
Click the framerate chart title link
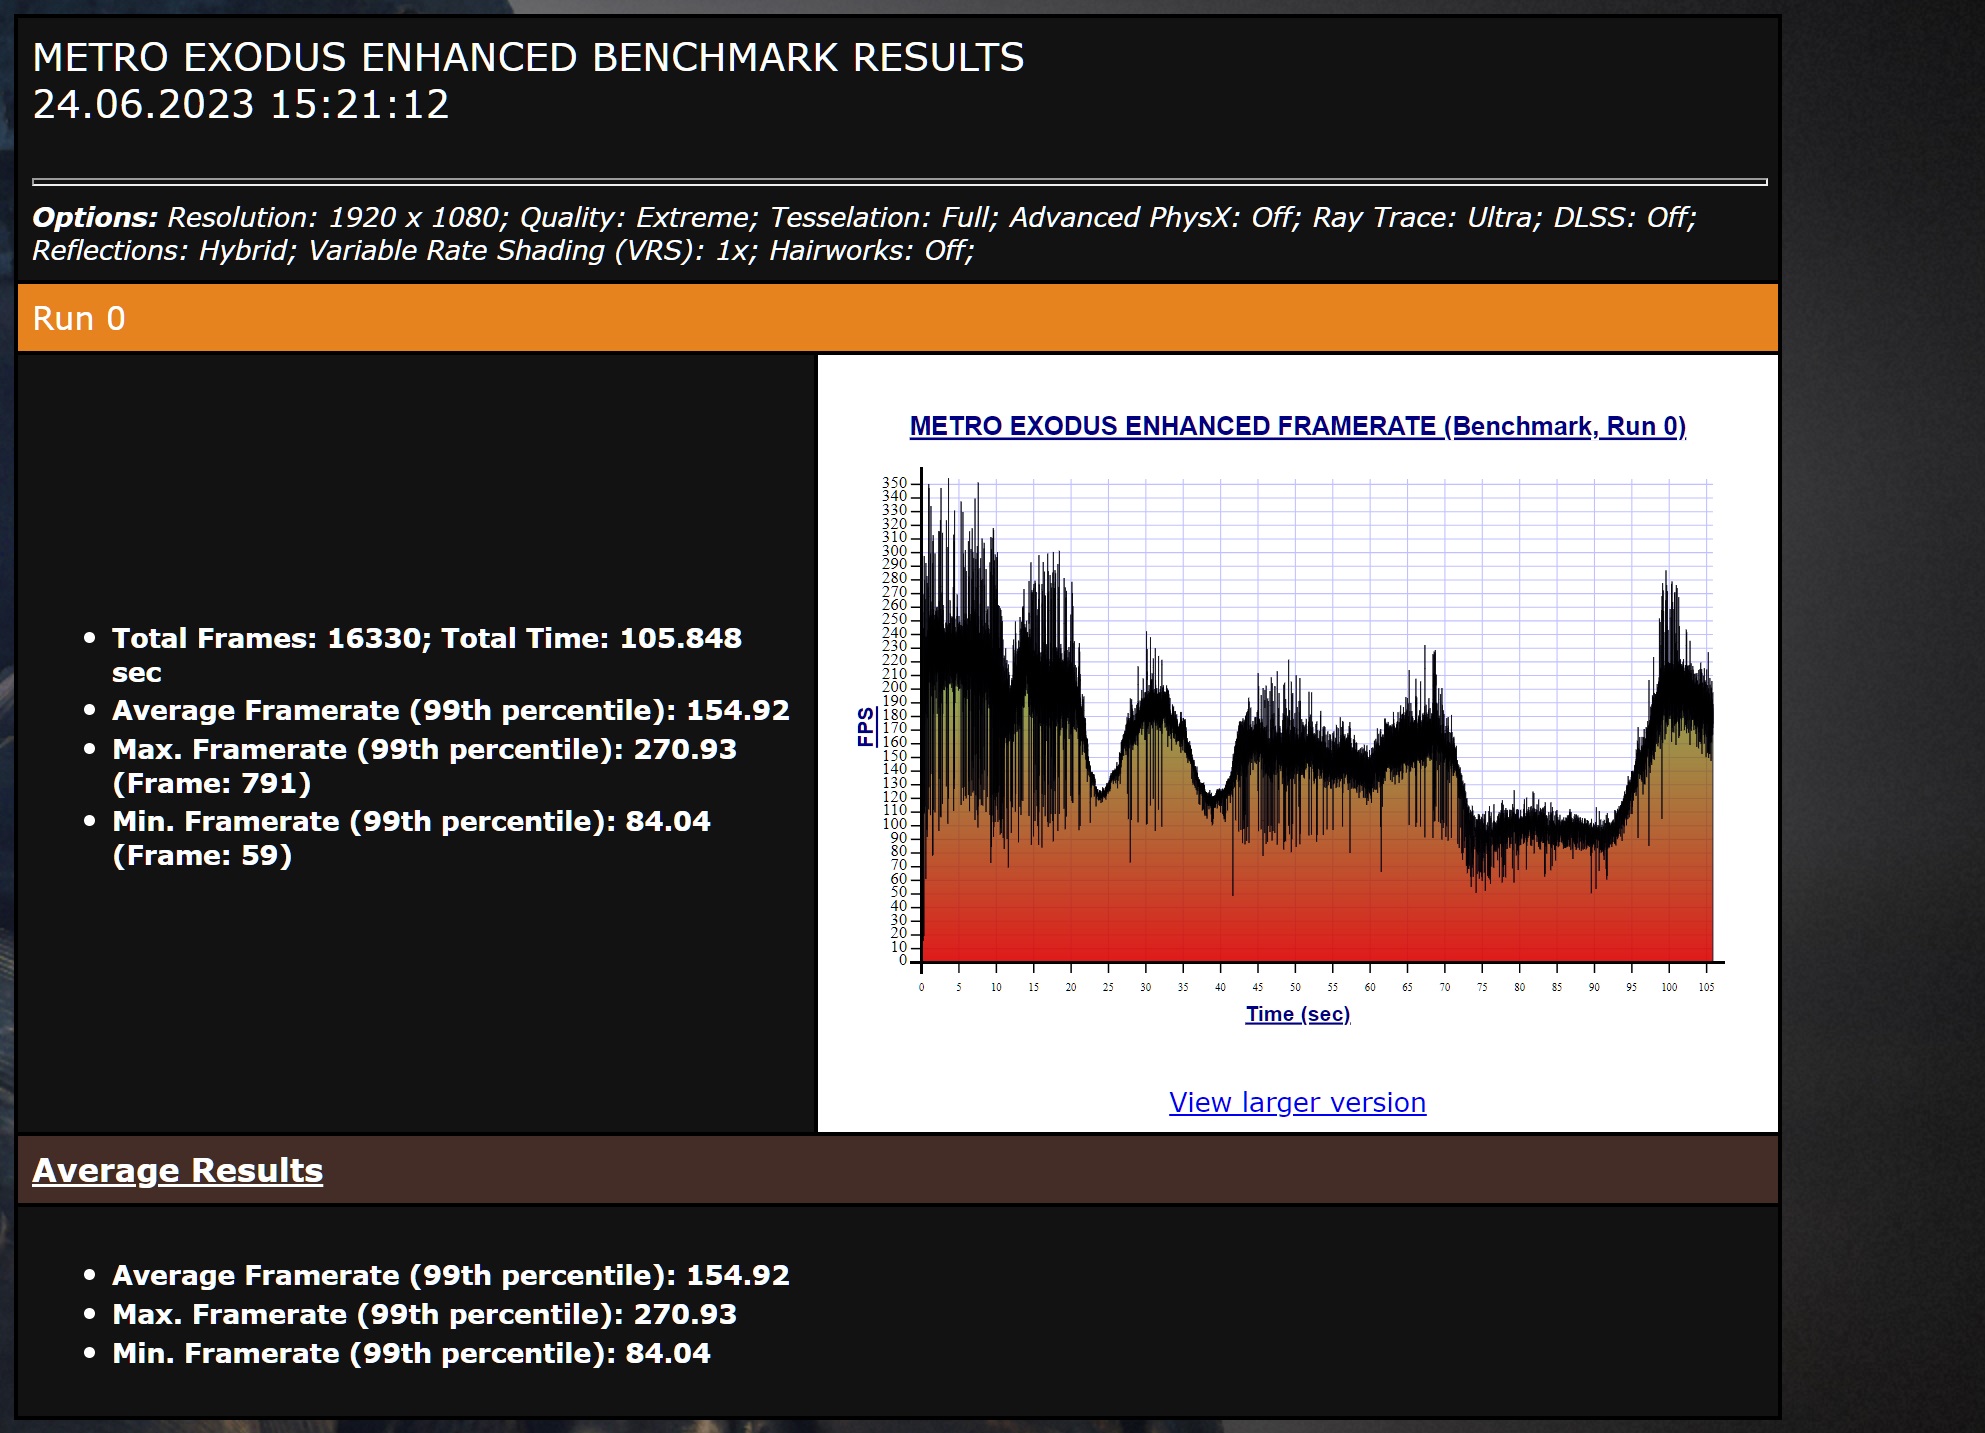point(1297,426)
